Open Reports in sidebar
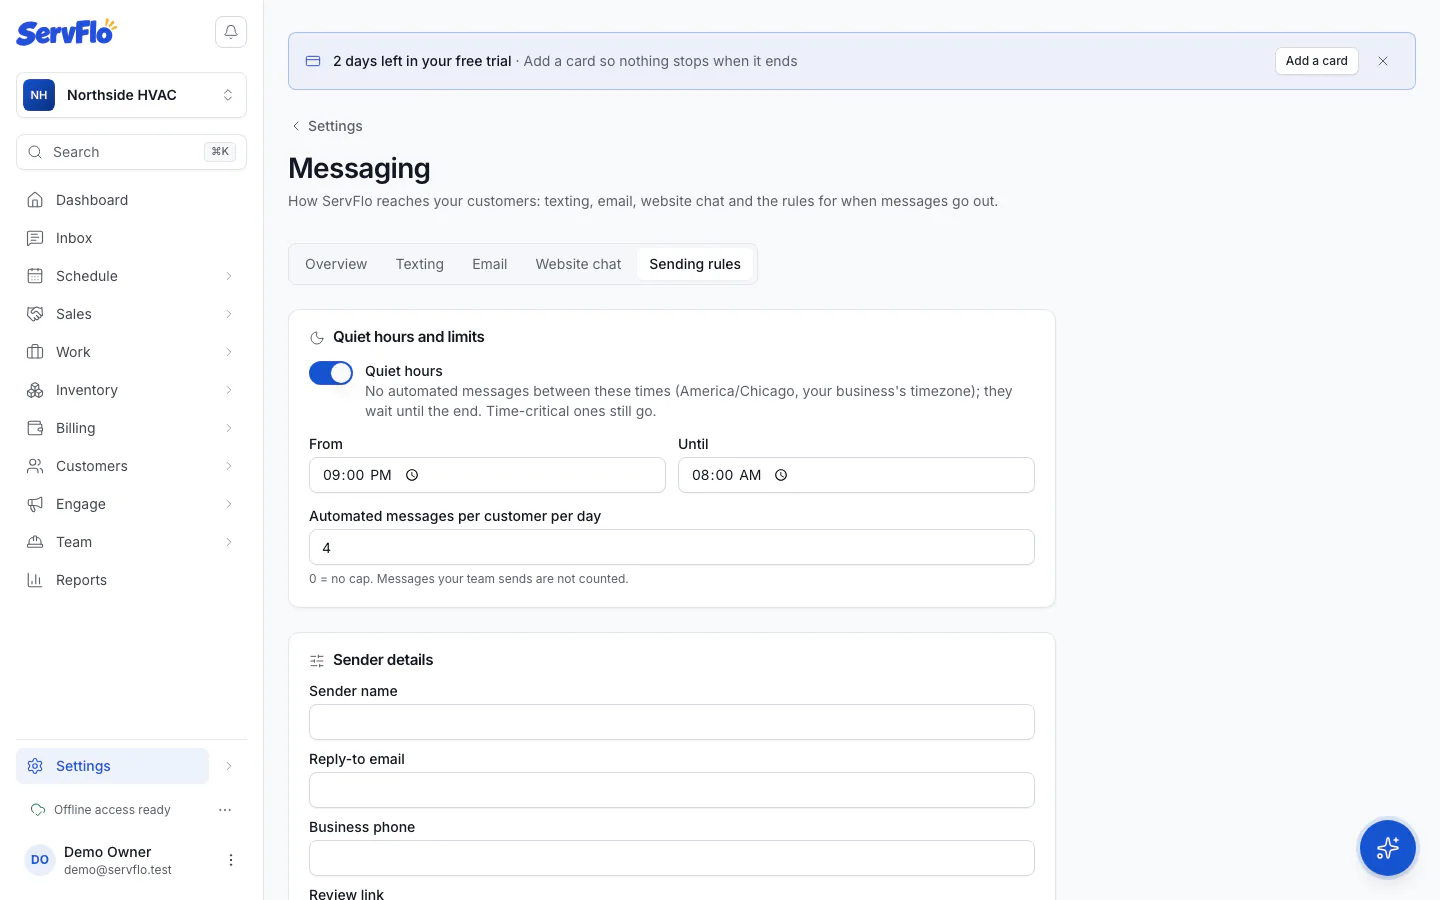The height and width of the screenshot is (900, 1440). (x=131, y=580)
